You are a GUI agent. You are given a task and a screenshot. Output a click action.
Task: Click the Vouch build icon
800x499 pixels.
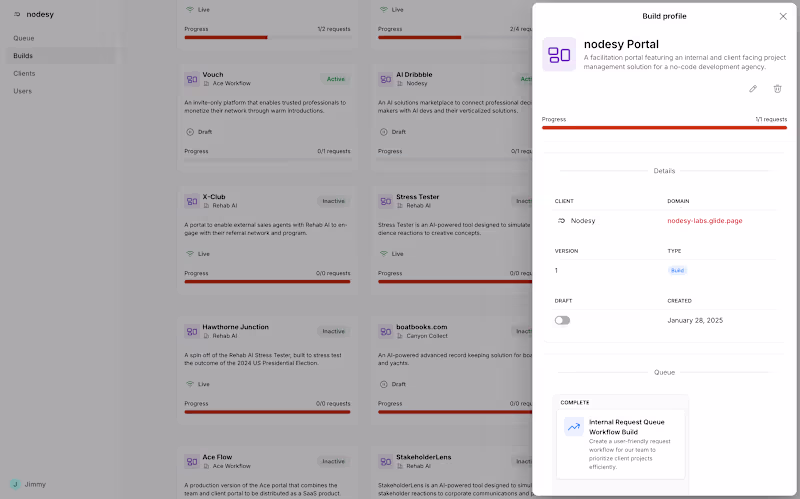[x=192, y=79]
